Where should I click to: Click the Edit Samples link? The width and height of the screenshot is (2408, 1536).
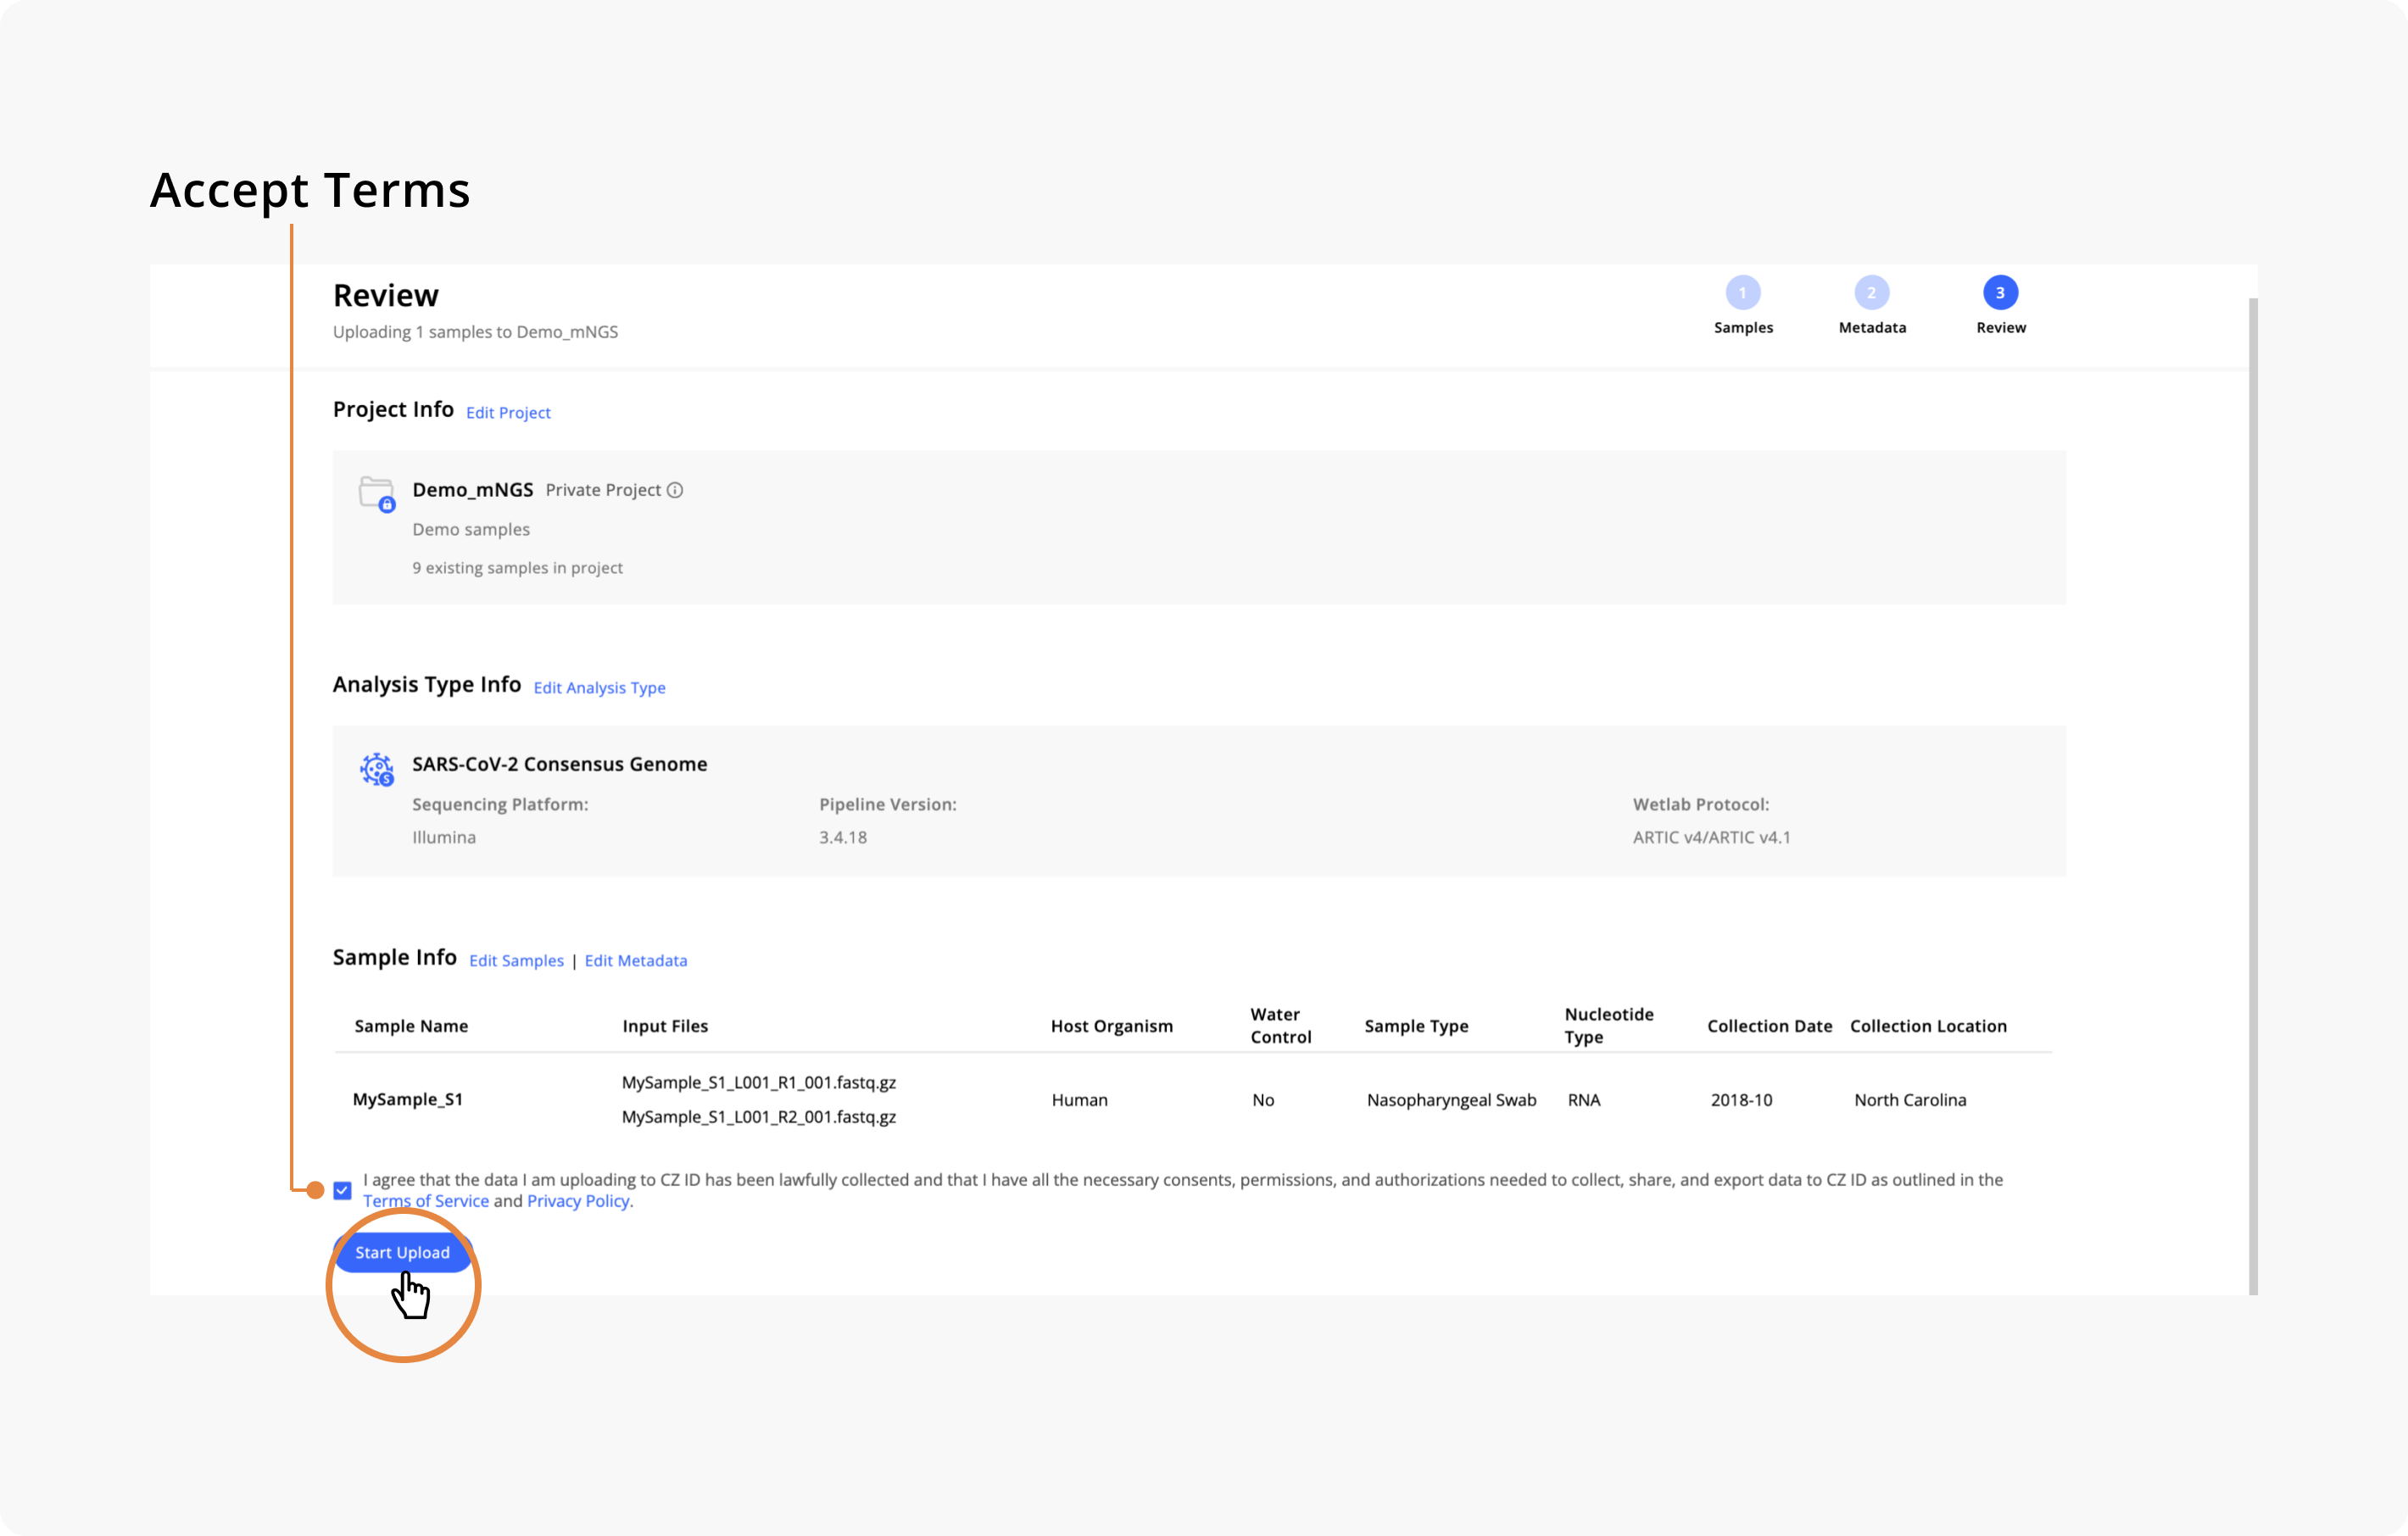[516, 961]
